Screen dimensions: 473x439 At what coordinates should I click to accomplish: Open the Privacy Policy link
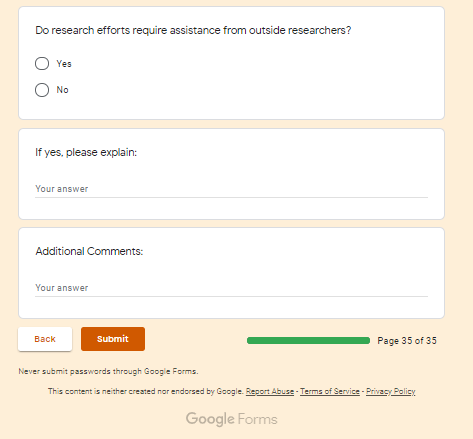[391, 391]
